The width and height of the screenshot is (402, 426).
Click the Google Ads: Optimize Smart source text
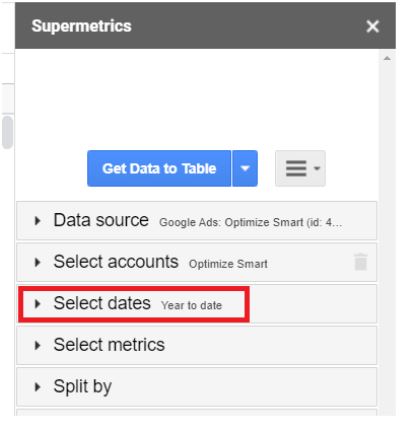pos(250,222)
